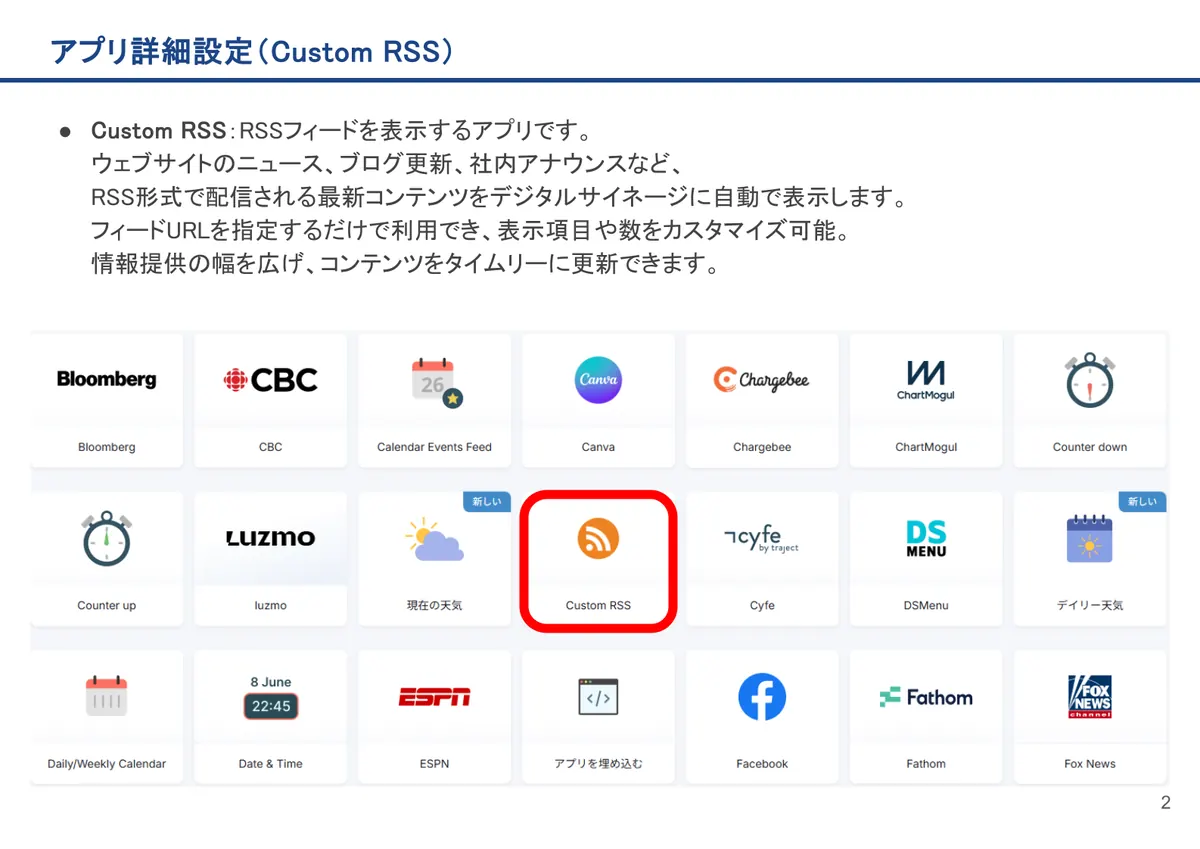This screenshot has width=1200, height=849.
Task: Click the Counter down caption
Action: [1090, 447]
